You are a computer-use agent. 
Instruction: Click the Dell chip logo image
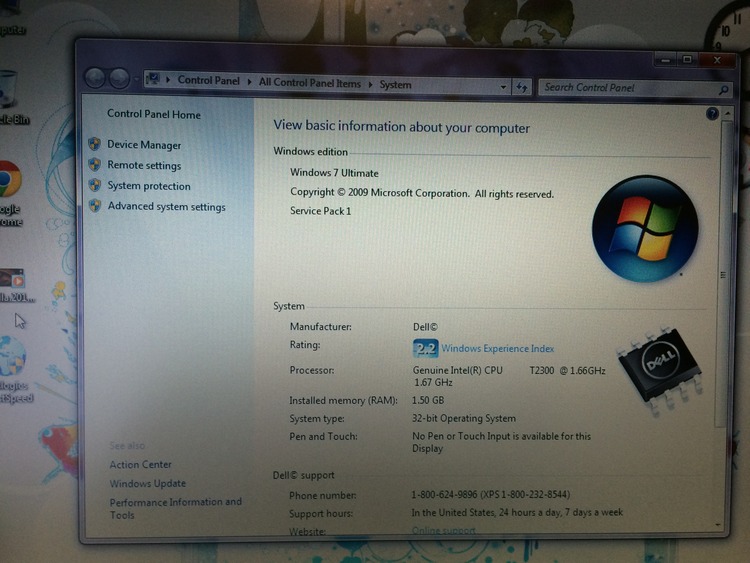point(660,370)
